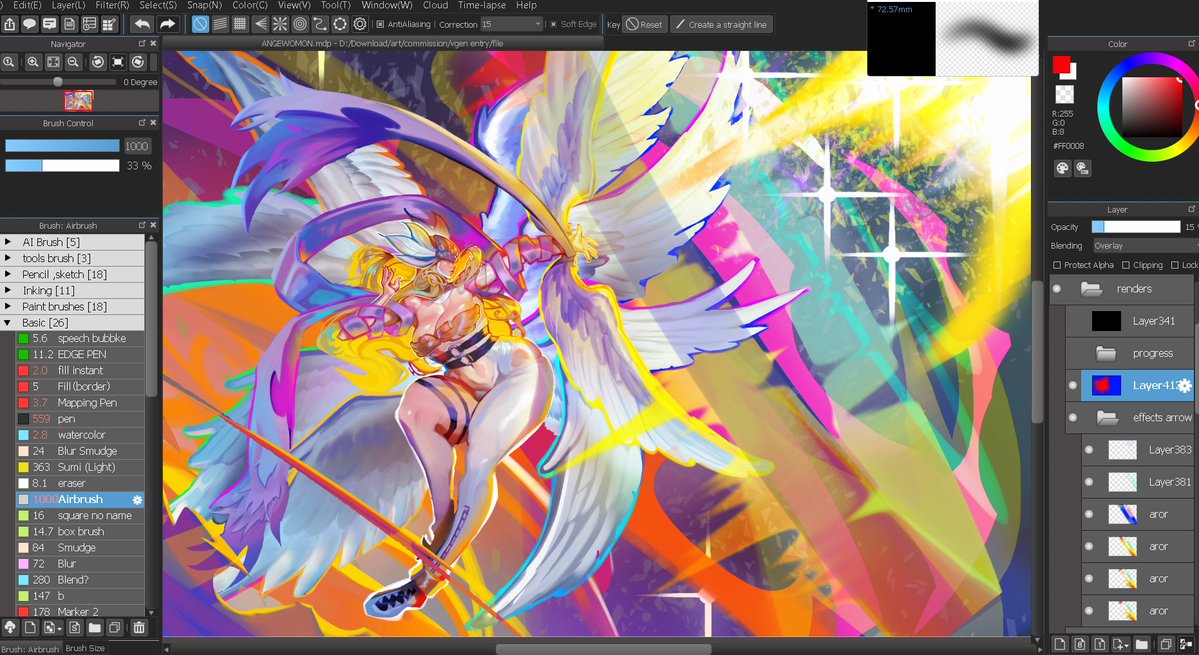Click the cloud download brush icon

coord(10,627)
